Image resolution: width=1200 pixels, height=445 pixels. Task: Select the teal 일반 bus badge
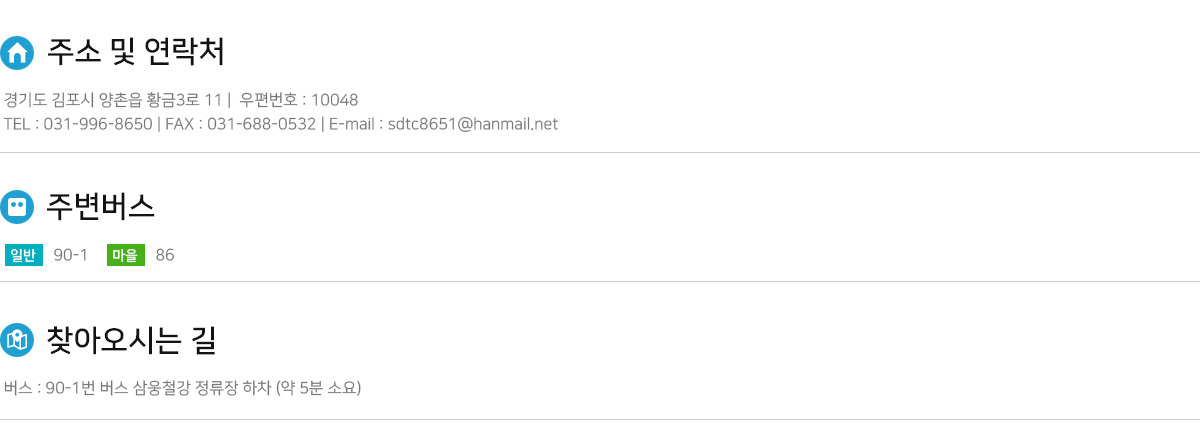pyautogui.click(x=24, y=255)
